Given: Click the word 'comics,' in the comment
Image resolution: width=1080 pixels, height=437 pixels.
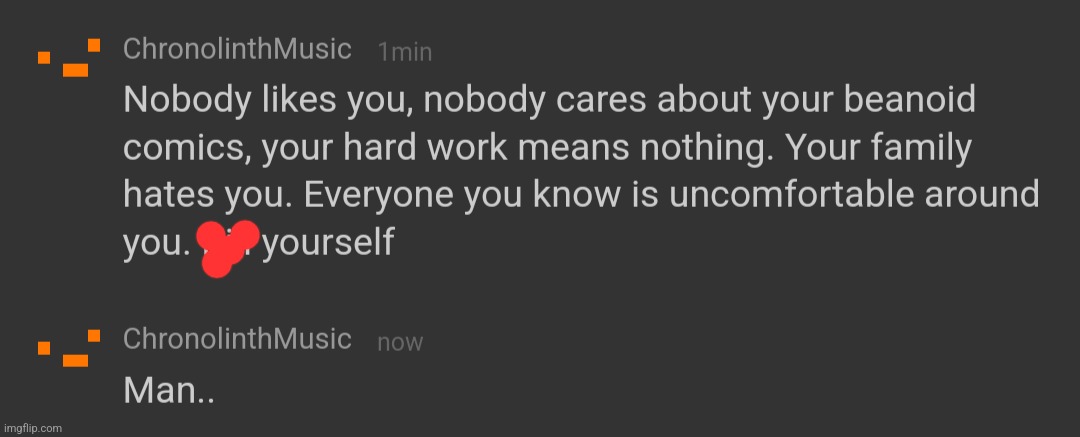Looking at the screenshot, I should 187,150.
